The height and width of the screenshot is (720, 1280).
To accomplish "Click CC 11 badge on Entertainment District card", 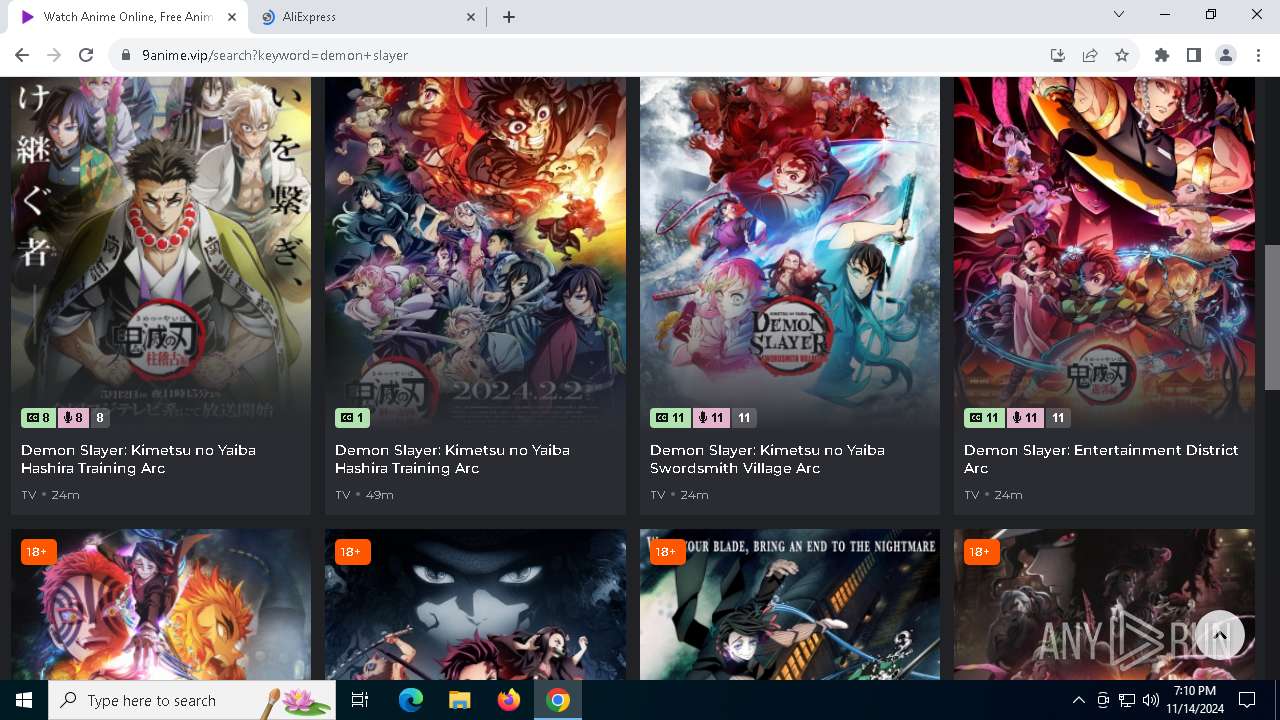I will 984,418.
